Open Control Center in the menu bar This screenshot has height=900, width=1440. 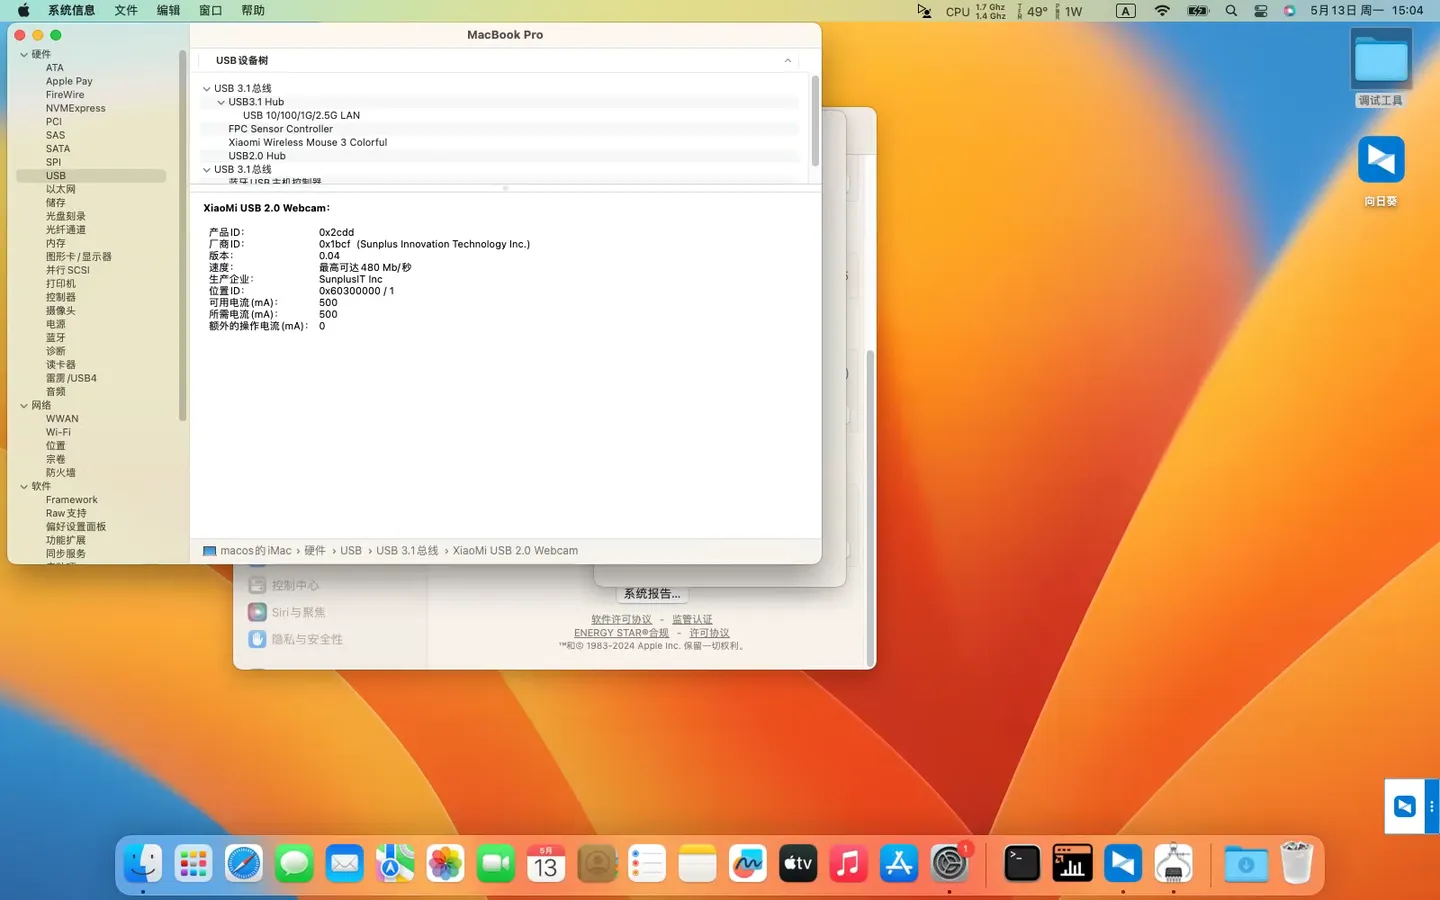click(x=1261, y=10)
